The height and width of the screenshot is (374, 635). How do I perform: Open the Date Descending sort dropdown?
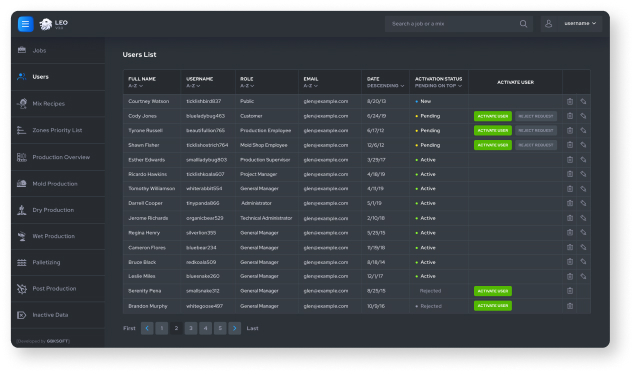click(x=386, y=86)
